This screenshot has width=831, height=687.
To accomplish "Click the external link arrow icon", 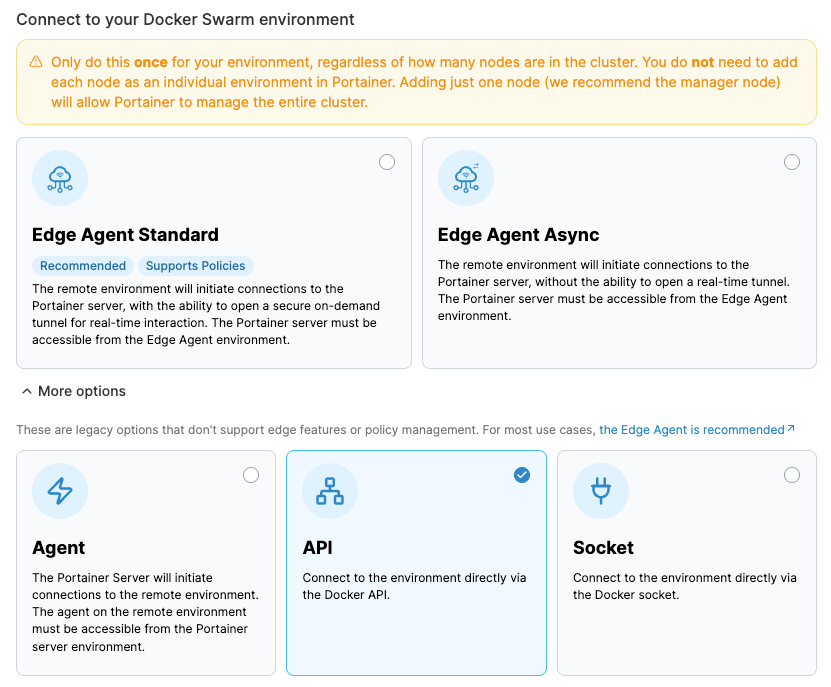I will coord(791,429).
